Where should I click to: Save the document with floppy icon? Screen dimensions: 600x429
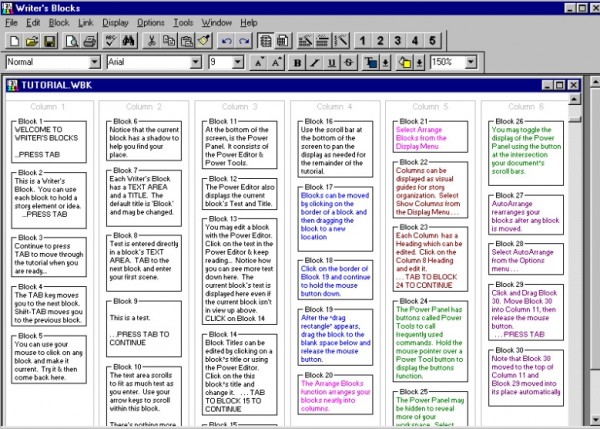(x=50, y=41)
